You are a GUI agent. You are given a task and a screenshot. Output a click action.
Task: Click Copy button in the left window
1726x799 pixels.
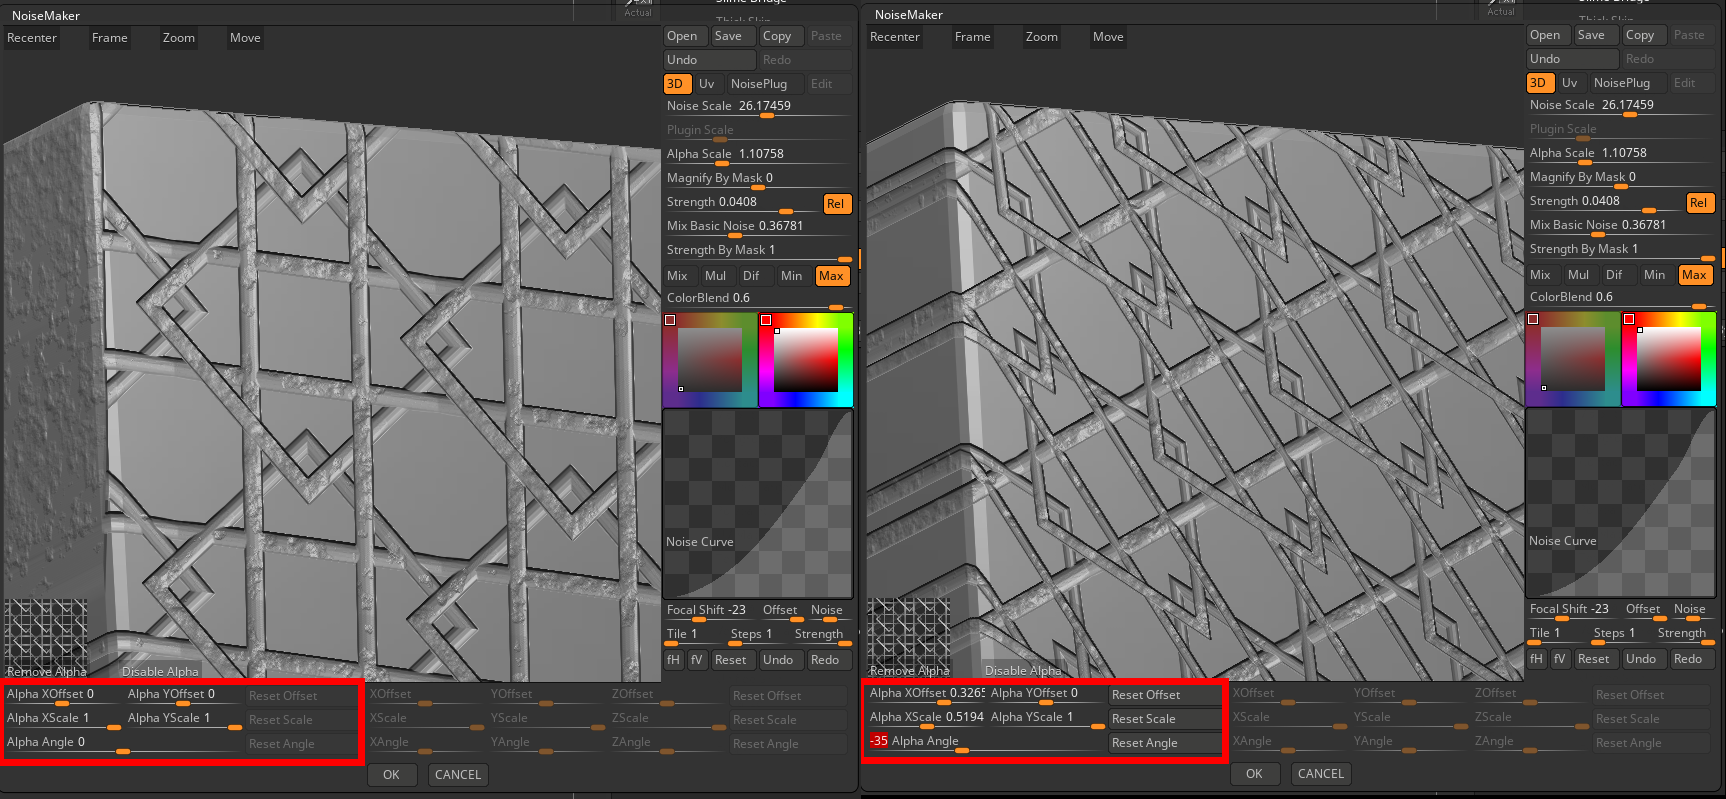(x=777, y=36)
